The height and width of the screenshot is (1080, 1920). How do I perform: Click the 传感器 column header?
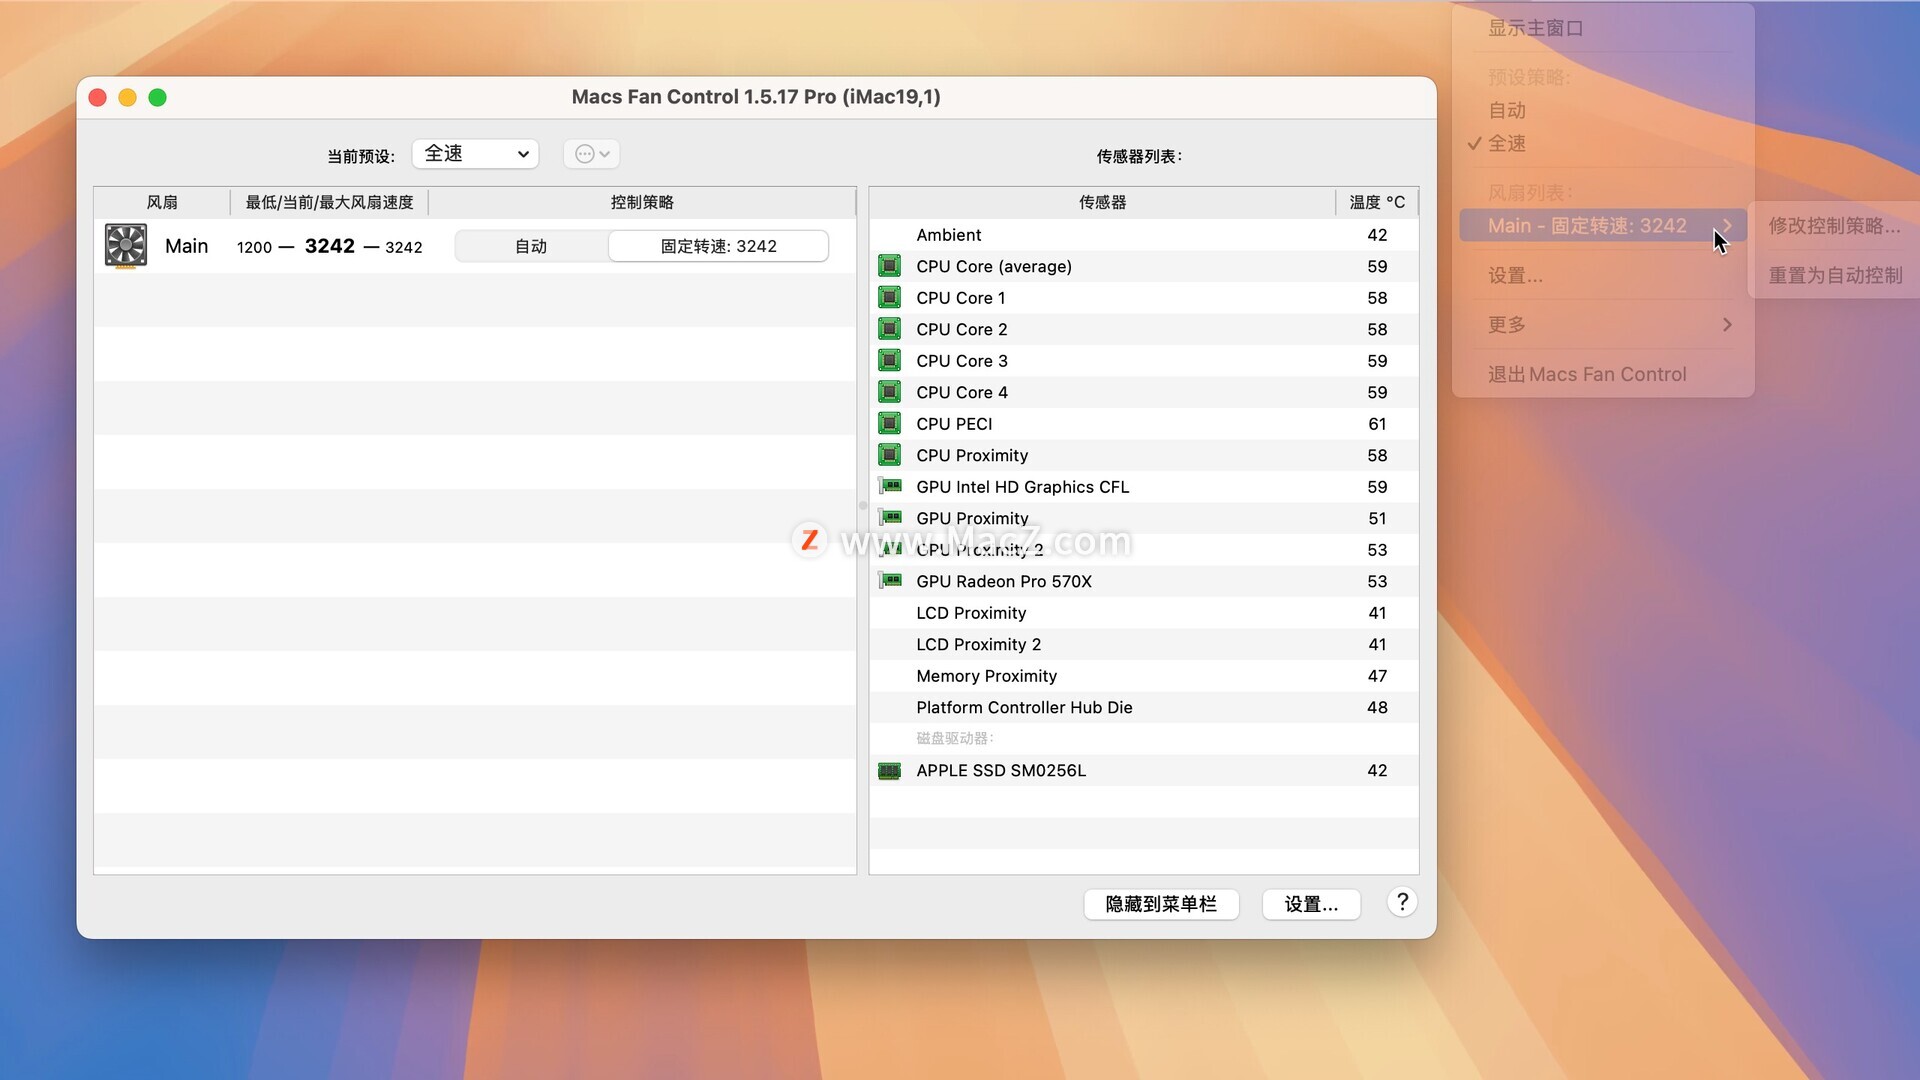pos(1102,202)
